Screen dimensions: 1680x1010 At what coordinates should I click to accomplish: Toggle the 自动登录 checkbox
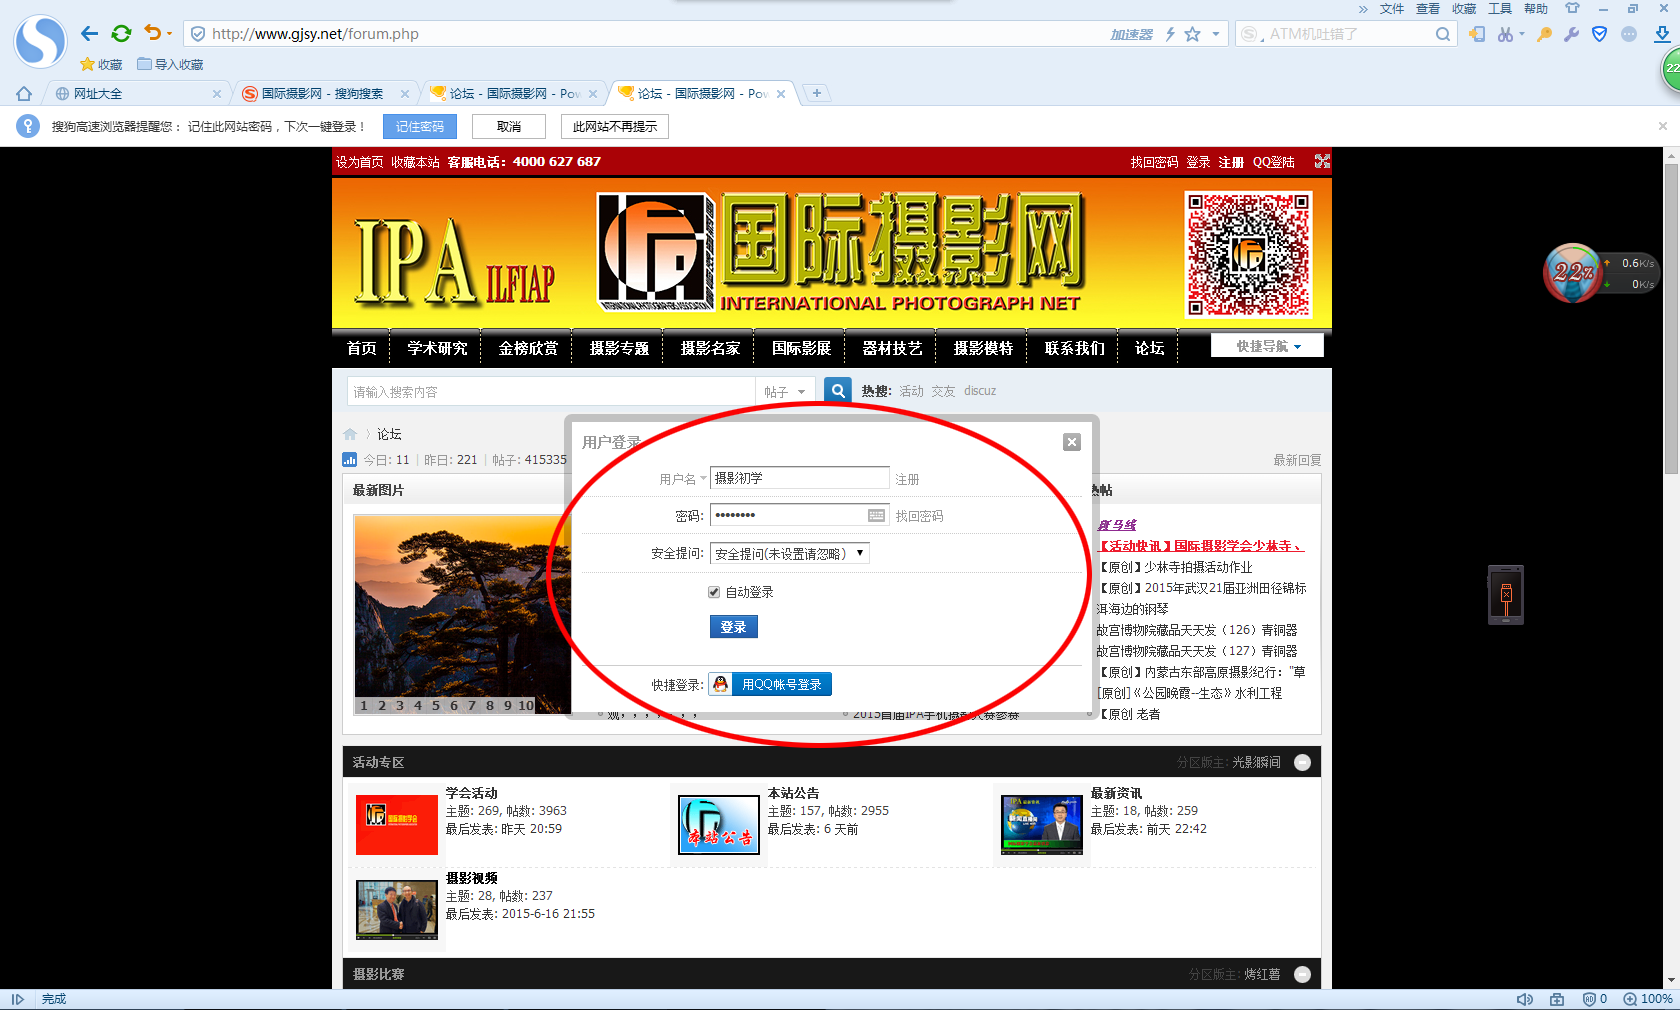714,592
